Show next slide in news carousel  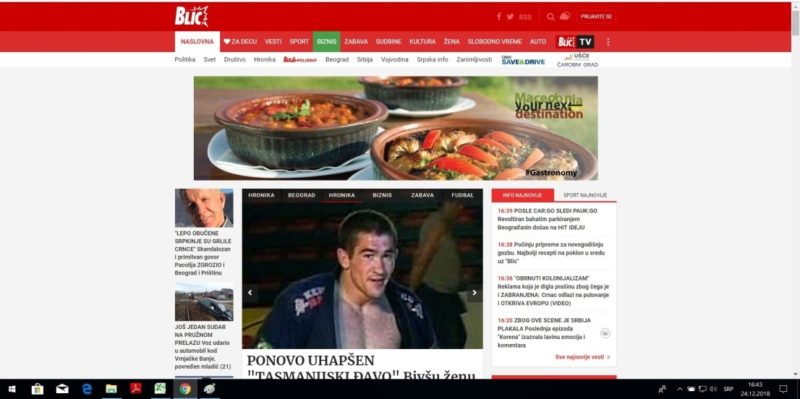click(474, 293)
